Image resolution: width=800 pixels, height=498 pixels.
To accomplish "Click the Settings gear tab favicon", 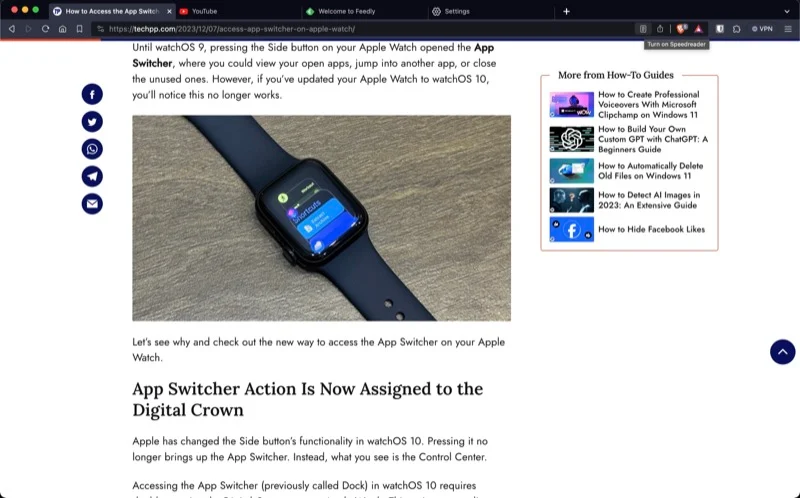I will pos(436,11).
